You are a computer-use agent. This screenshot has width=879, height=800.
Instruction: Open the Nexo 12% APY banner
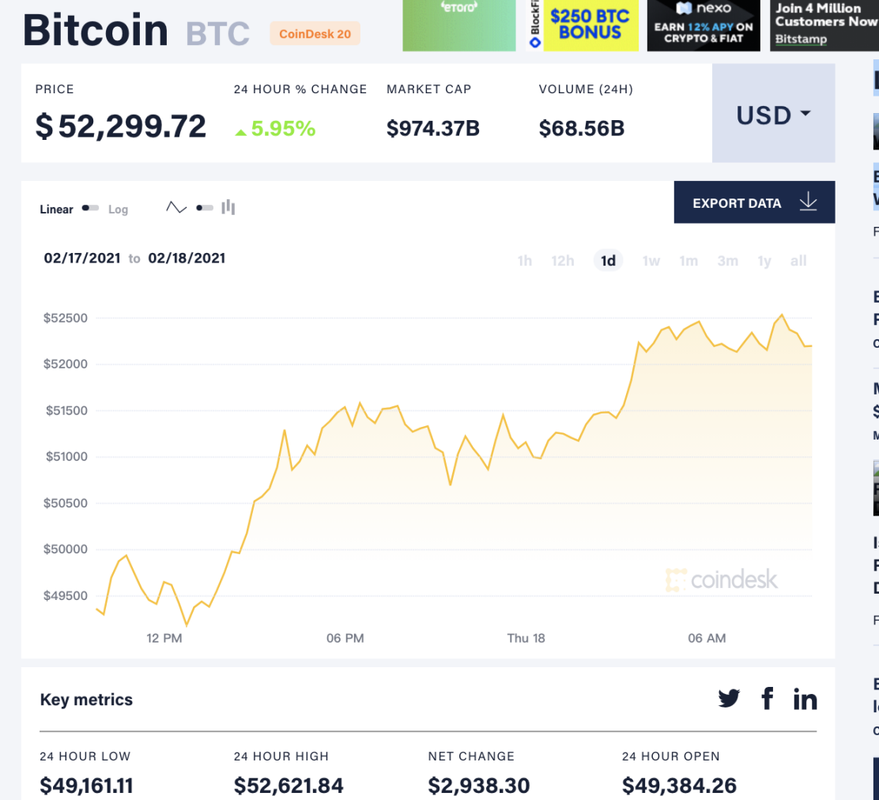pyautogui.click(x=703, y=25)
